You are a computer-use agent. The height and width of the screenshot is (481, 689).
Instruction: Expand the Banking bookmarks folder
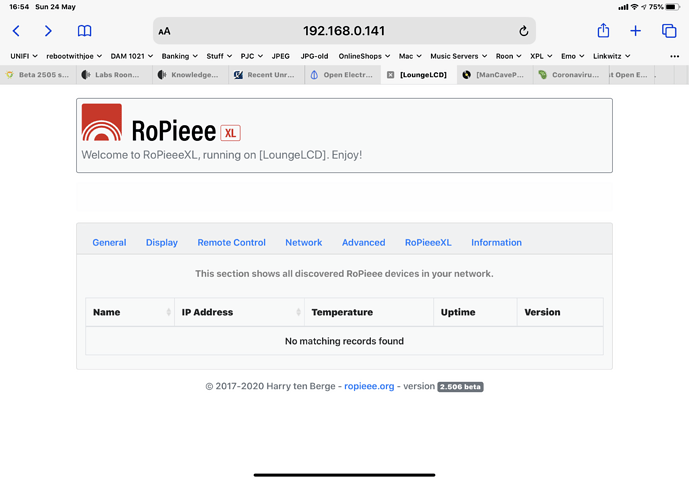(x=180, y=56)
